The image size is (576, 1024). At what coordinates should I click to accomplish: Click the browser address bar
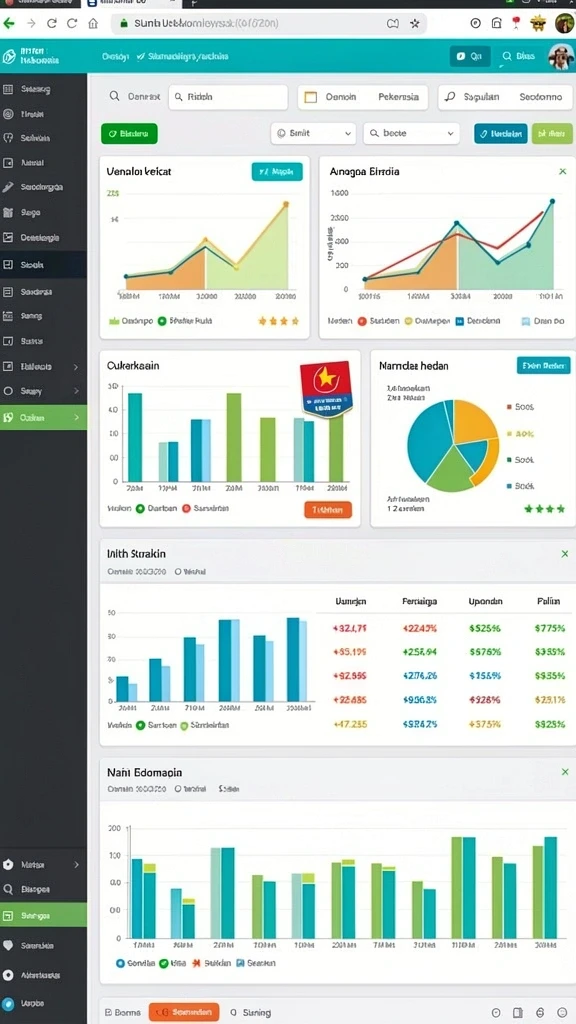269,24
